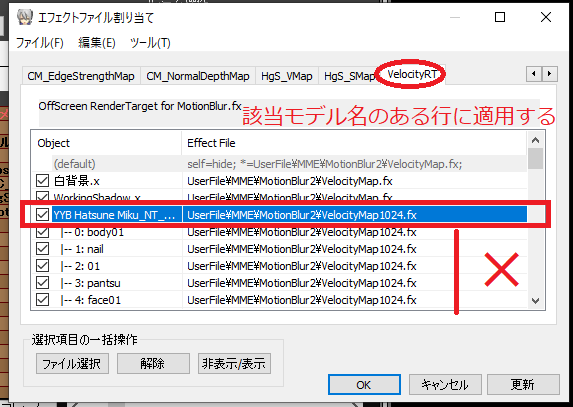The height and width of the screenshot is (407, 573).
Task: Select the 1: nail subset row
Action: point(280,249)
